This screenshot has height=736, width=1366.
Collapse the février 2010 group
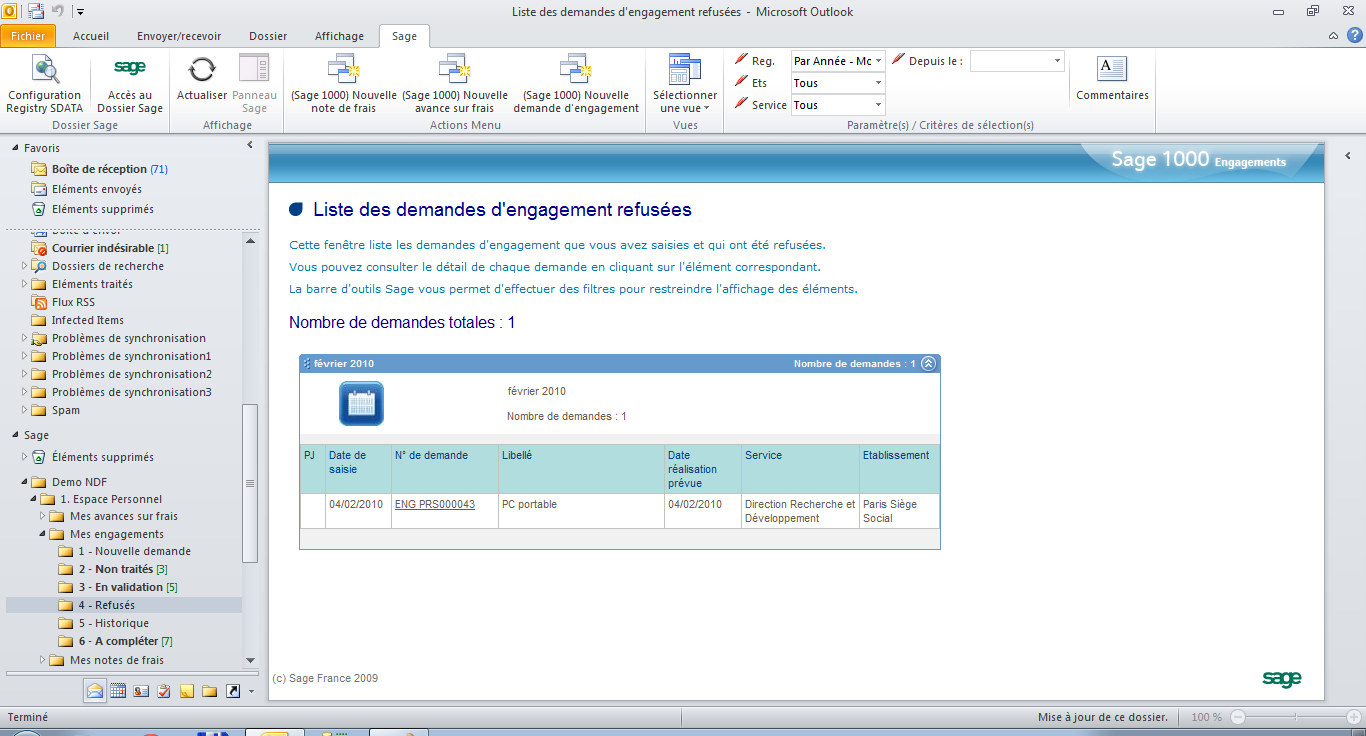tap(928, 364)
